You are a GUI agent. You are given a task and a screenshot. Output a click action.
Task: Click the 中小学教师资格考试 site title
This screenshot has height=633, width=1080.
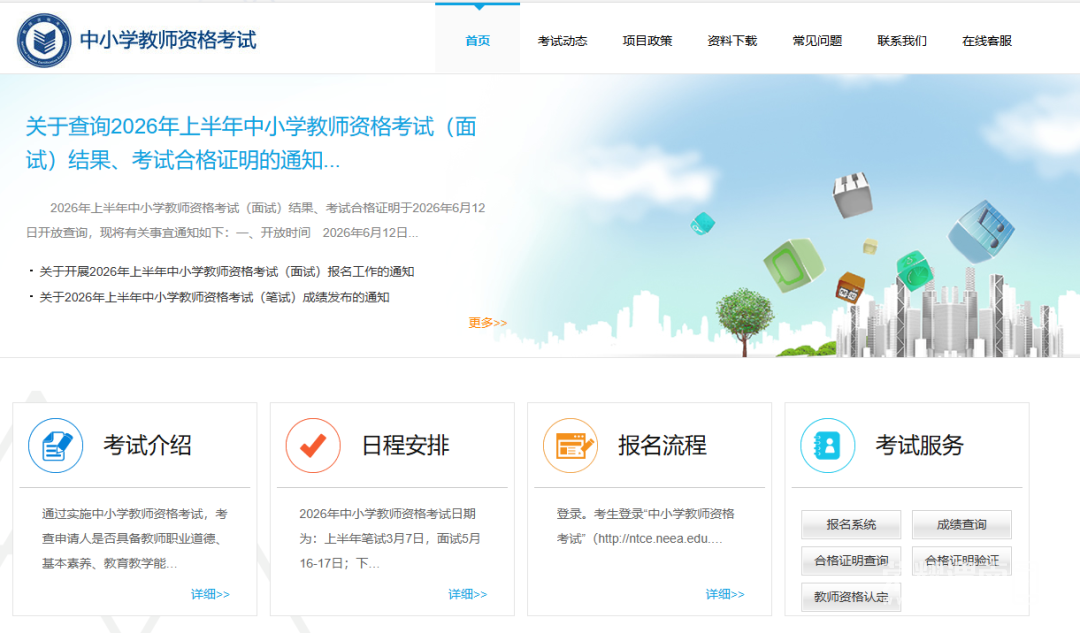tap(168, 40)
